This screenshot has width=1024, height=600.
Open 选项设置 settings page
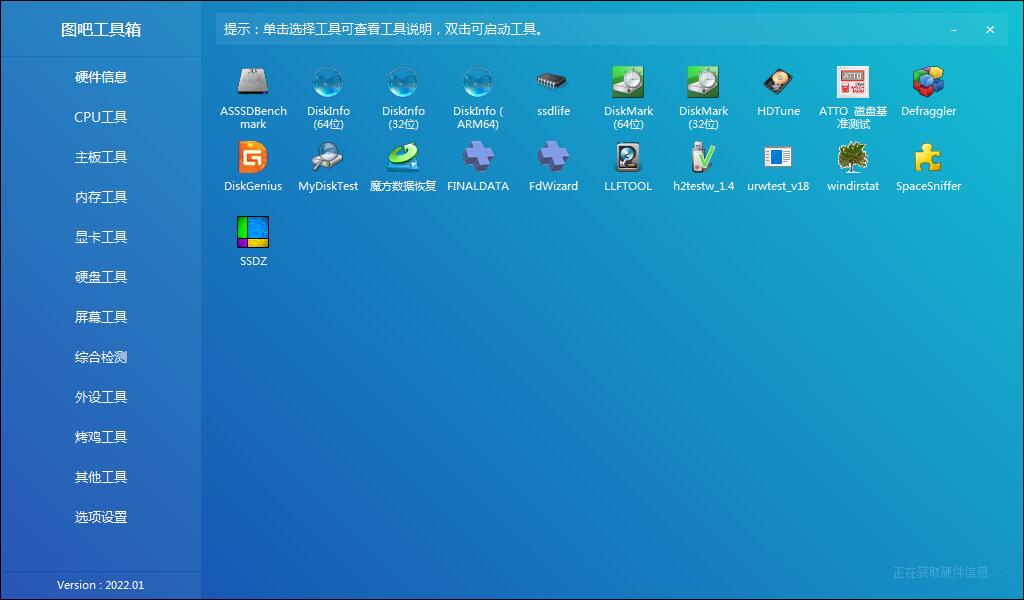[100, 517]
